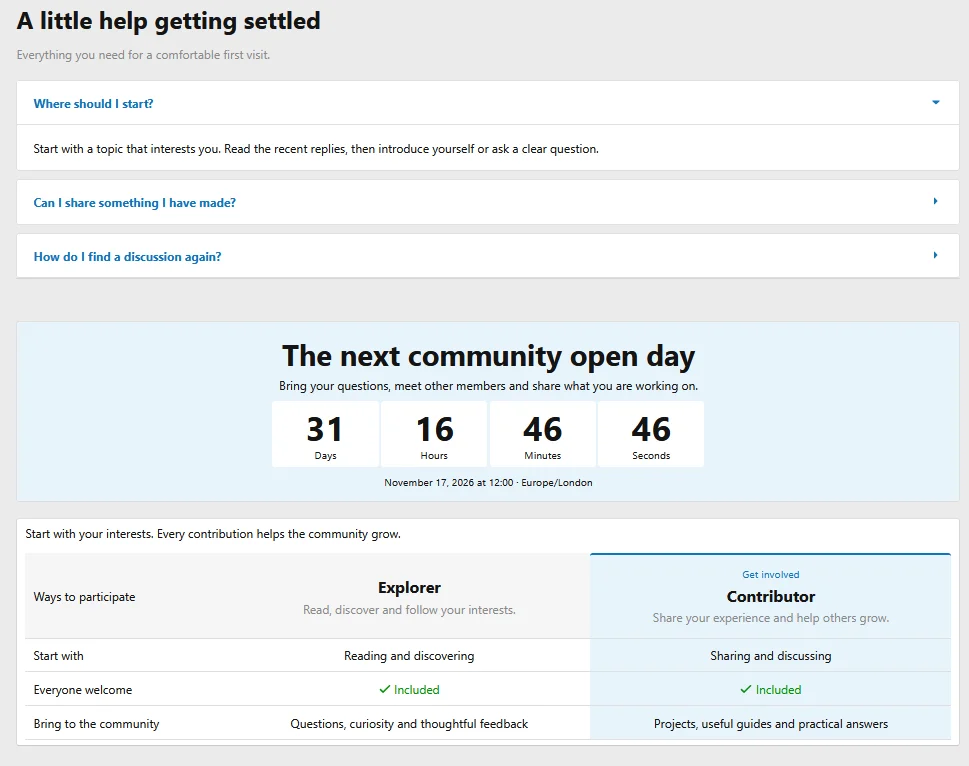Click the answer text 'Start with a topic that interests you'
Viewport: 969px width, 766px height.
coord(127,149)
